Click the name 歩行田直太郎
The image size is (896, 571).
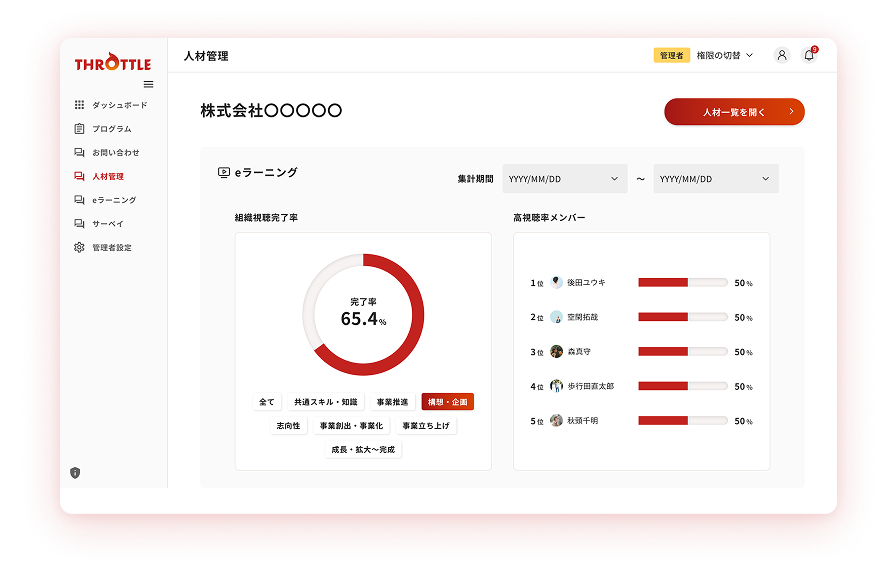coord(591,386)
